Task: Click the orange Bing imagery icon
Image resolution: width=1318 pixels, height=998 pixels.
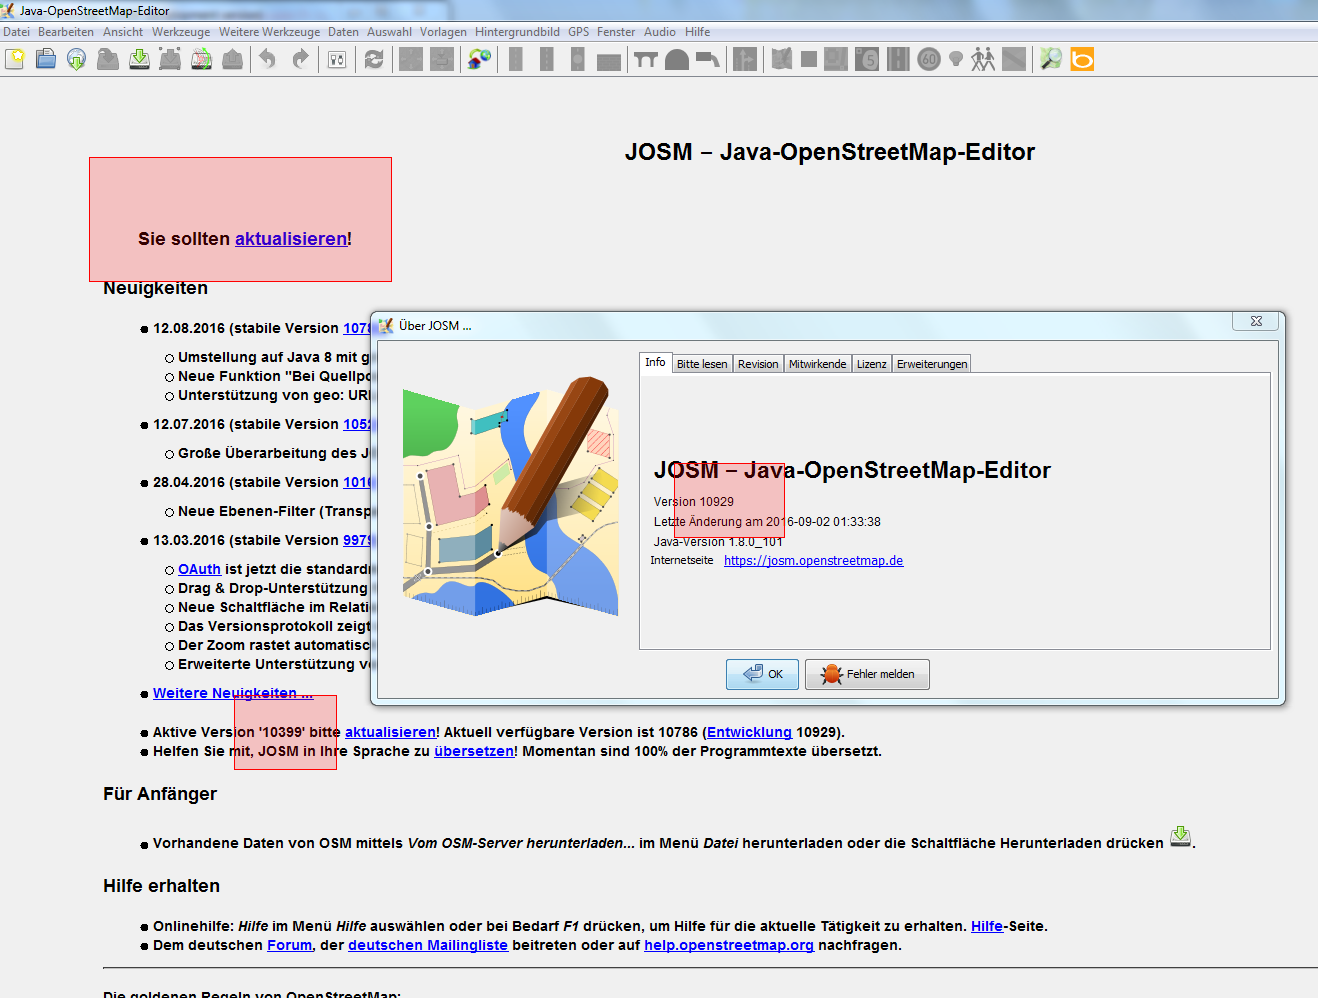Action: tap(1082, 60)
